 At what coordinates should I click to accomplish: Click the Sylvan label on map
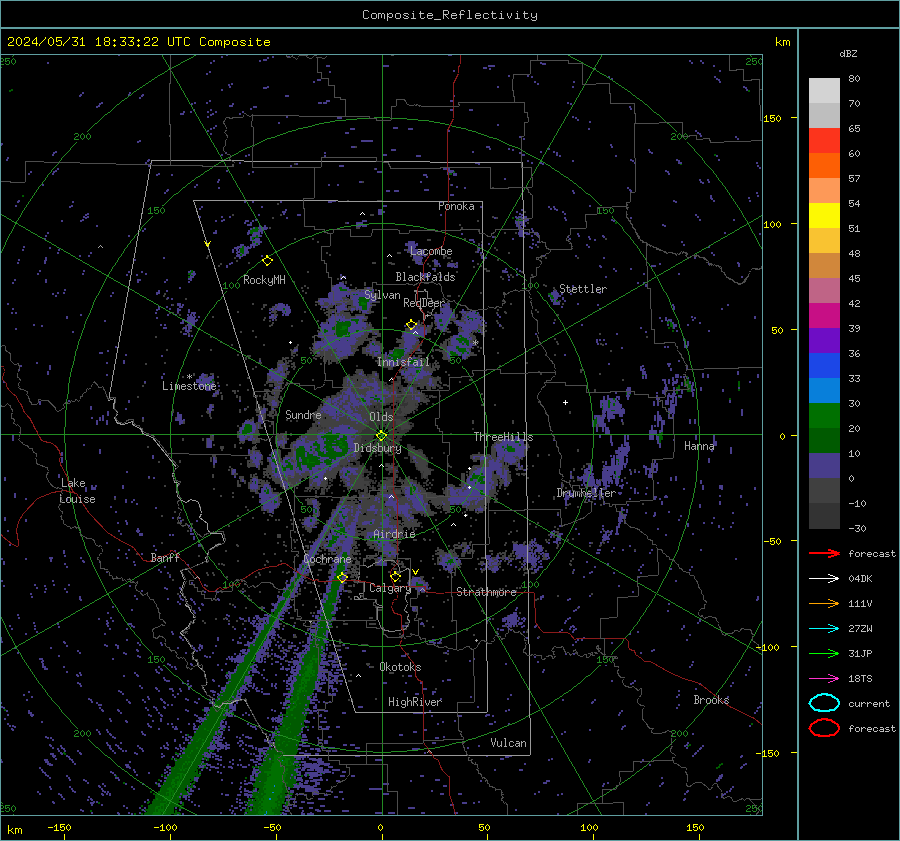point(382,295)
